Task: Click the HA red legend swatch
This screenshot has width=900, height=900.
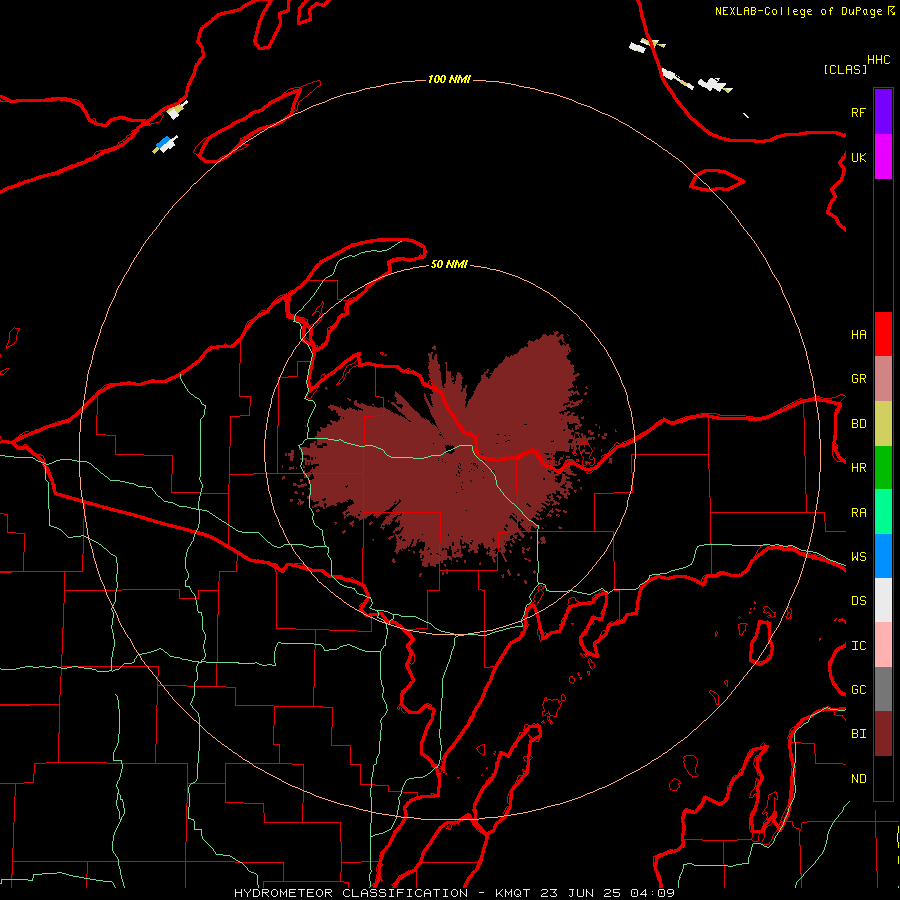Action: [x=883, y=334]
